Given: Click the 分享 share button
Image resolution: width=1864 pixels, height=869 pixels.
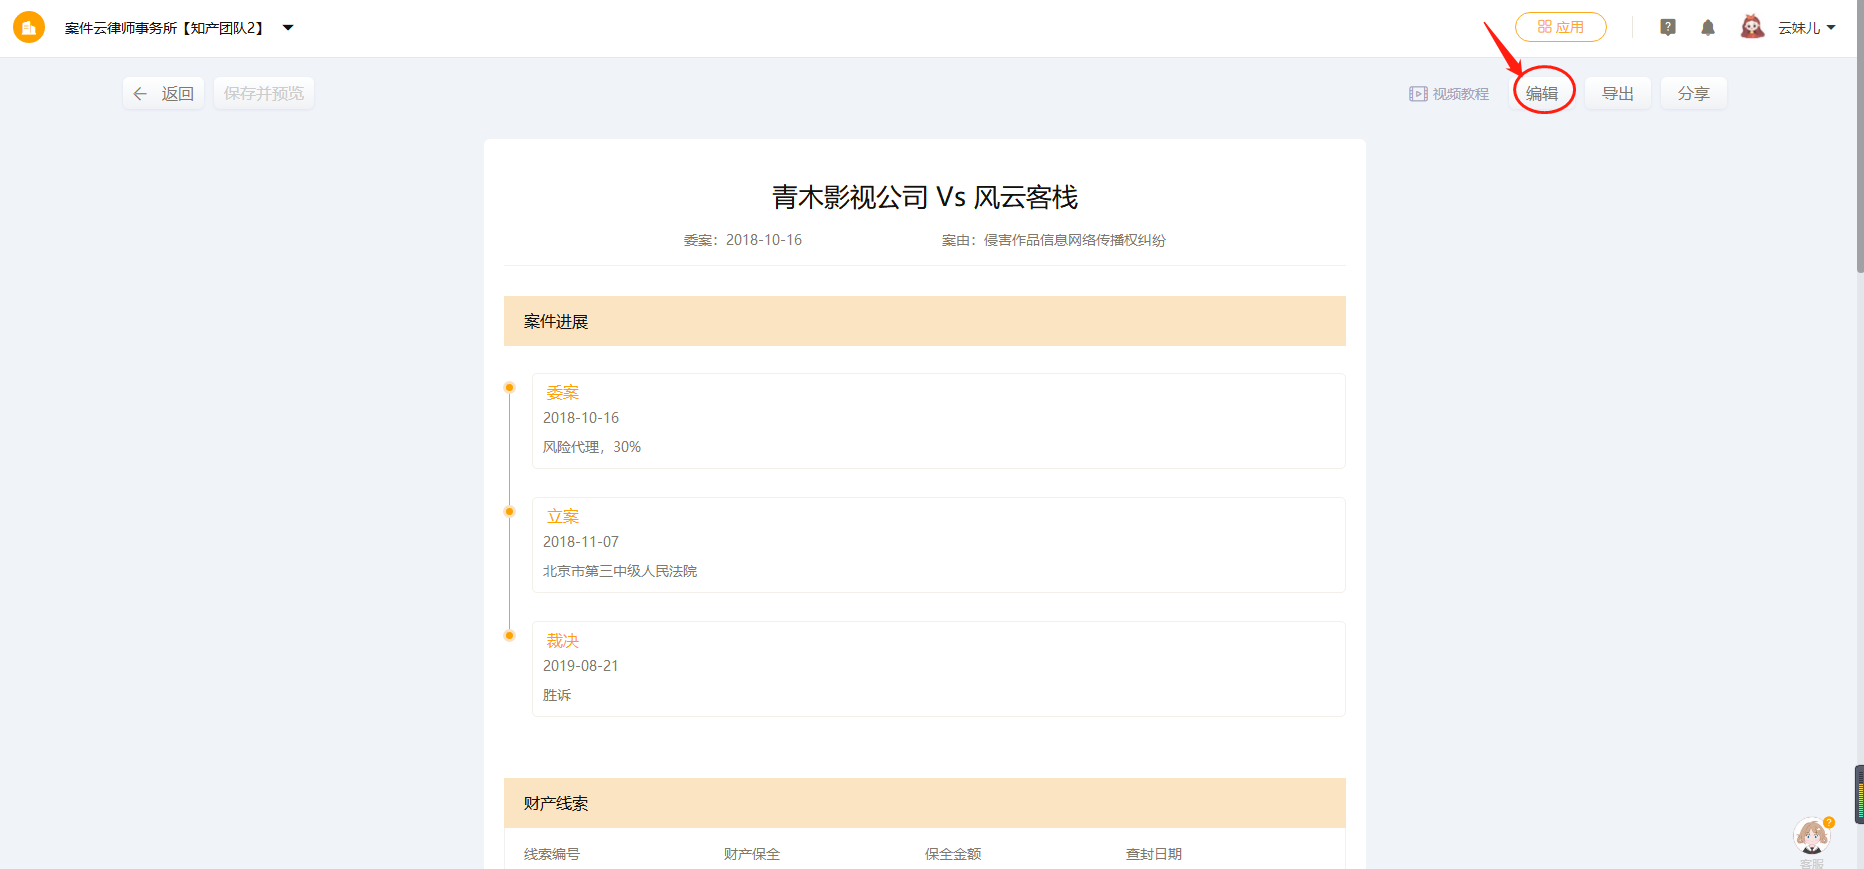Looking at the screenshot, I should coord(1693,94).
